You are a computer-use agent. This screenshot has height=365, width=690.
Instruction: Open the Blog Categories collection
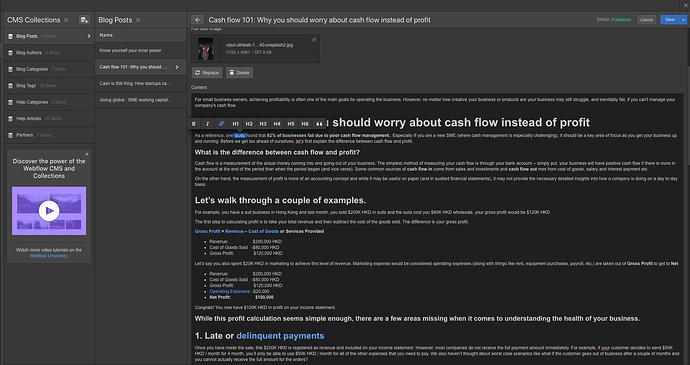(x=49, y=69)
